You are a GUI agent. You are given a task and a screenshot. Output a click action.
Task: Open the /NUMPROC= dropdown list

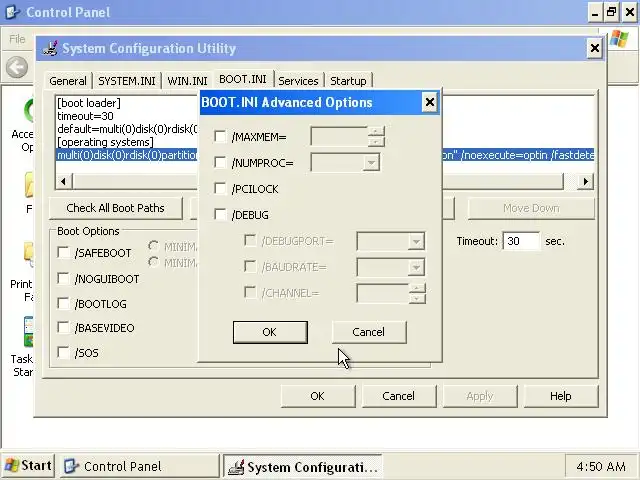(x=371, y=163)
